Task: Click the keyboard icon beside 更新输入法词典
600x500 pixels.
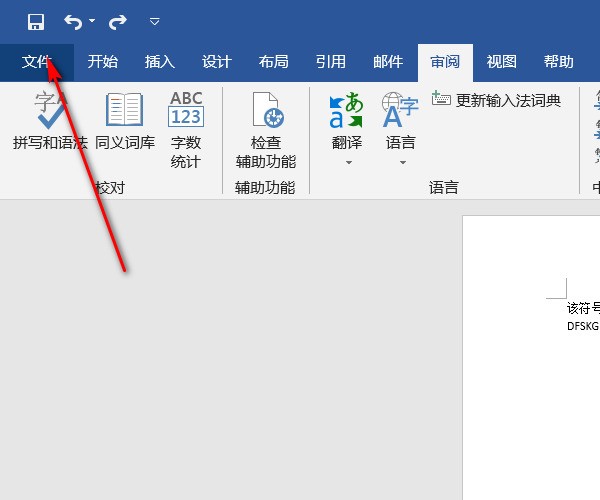Action: click(441, 98)
